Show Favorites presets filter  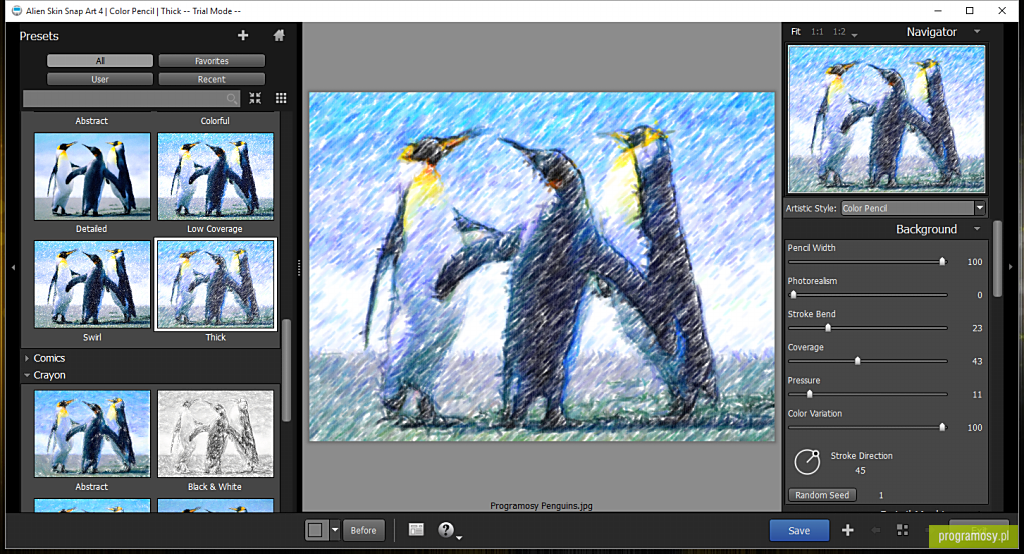(x=212, y=61)
